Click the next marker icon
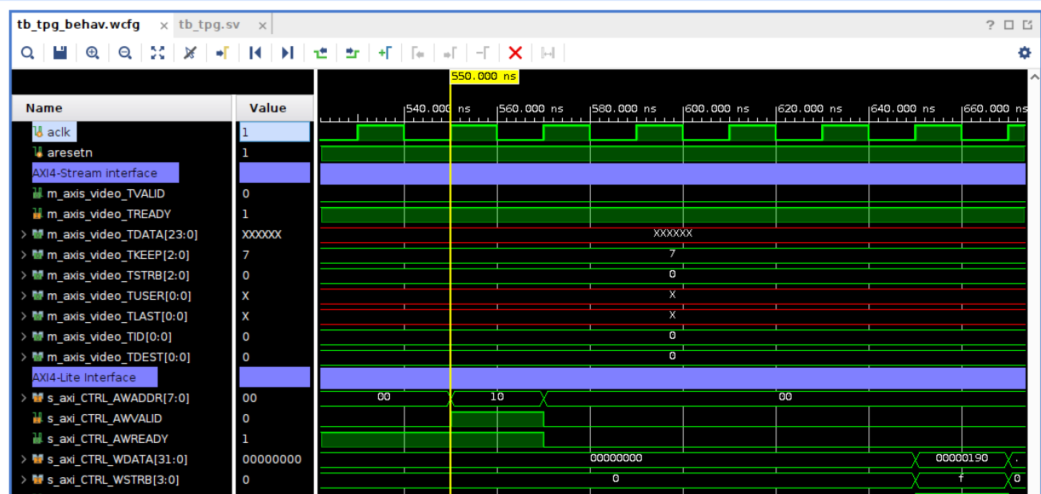The height and width of the screenshot is (494, 1041). [x=450, y=53]
